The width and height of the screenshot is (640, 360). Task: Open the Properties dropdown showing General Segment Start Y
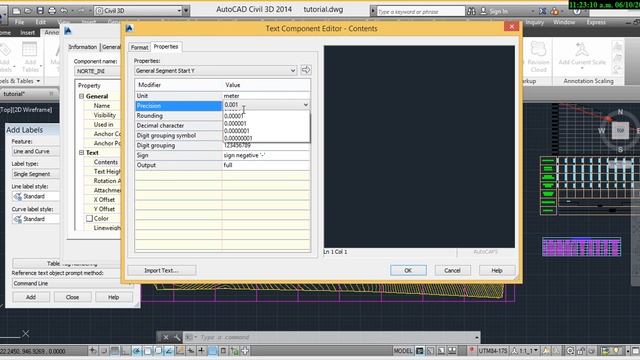click(x=216, y=71)
